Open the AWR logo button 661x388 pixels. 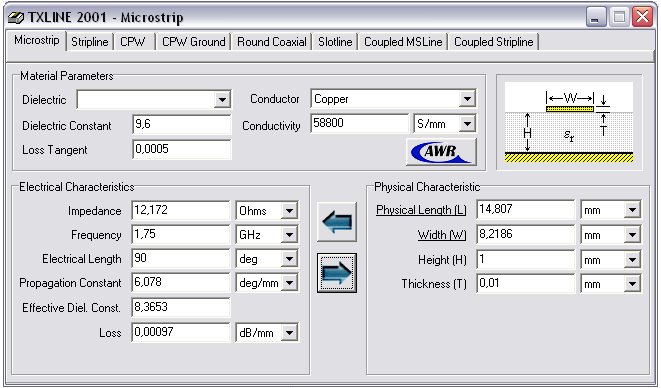(x=441, y=151)
